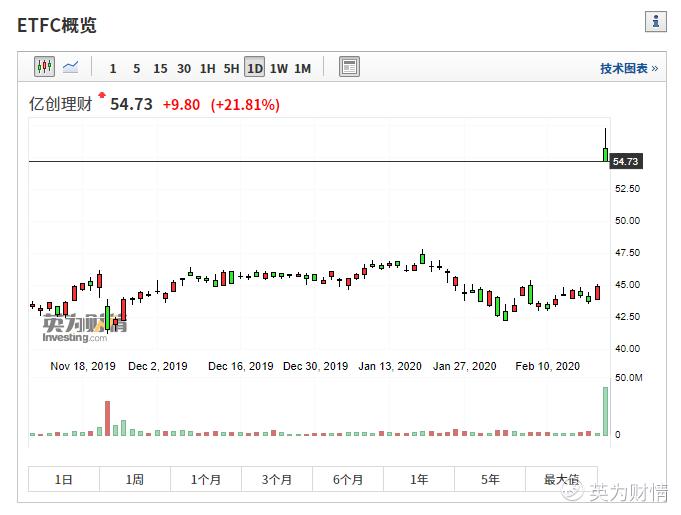The width and height of the screenshot is (681, 515).
Task: Select the 1周 range tab
Action: coord(135,479)
